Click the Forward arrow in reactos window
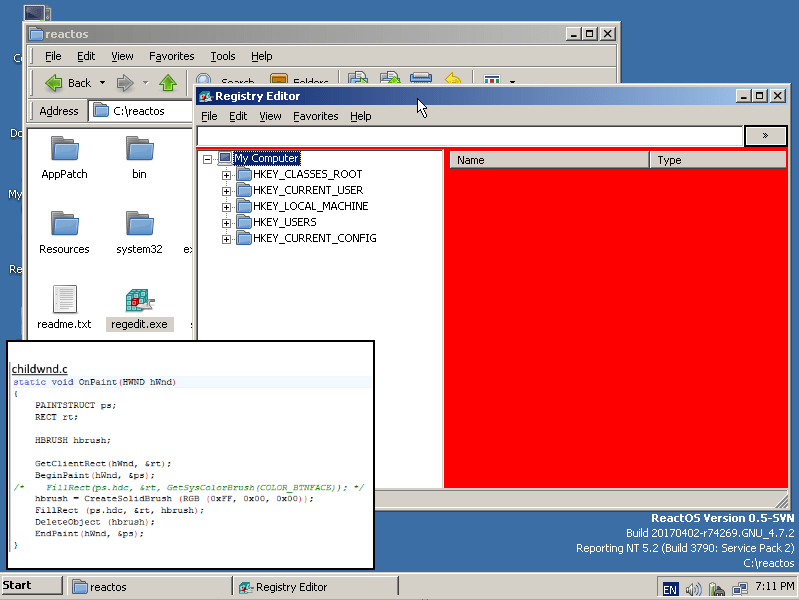 [125, 83]
